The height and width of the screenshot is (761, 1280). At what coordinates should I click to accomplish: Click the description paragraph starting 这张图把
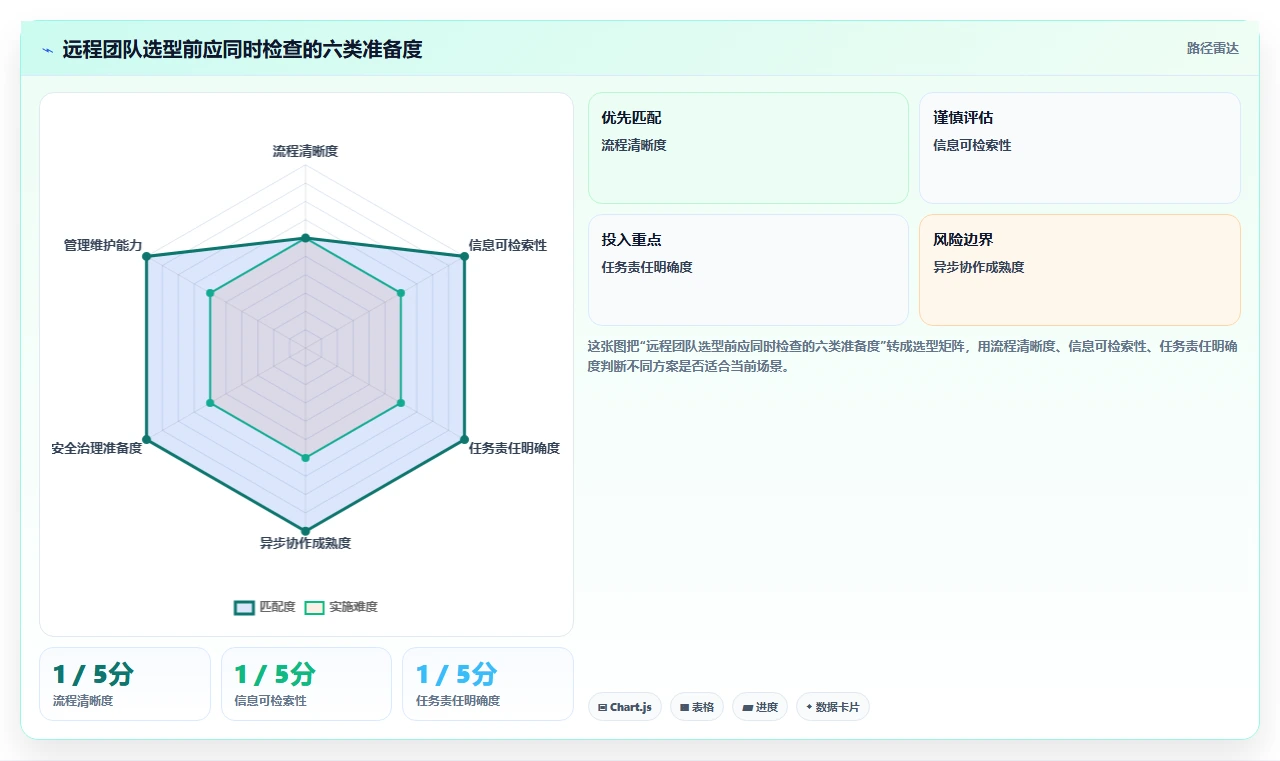click(913, 356)
